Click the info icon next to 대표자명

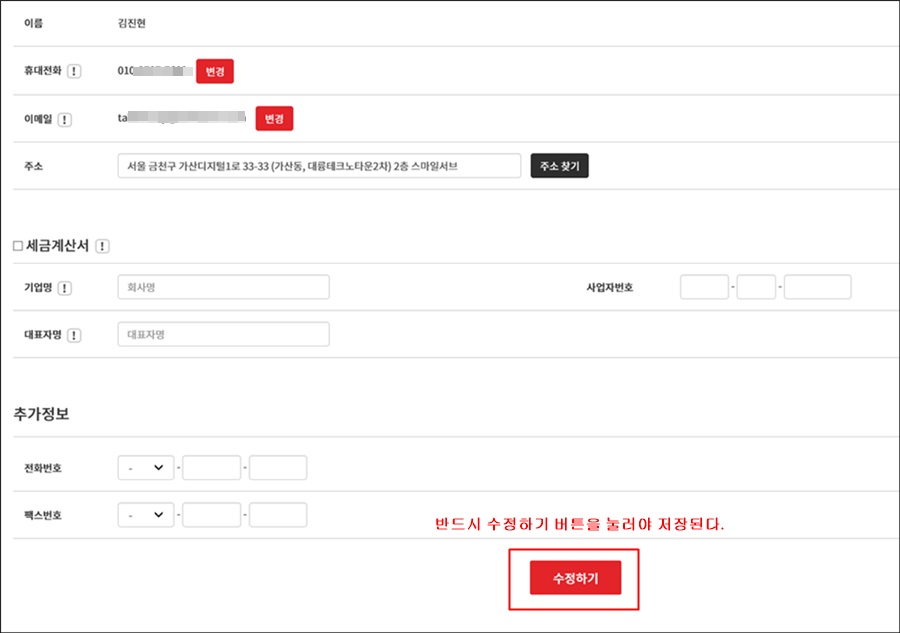coord(74,335)
